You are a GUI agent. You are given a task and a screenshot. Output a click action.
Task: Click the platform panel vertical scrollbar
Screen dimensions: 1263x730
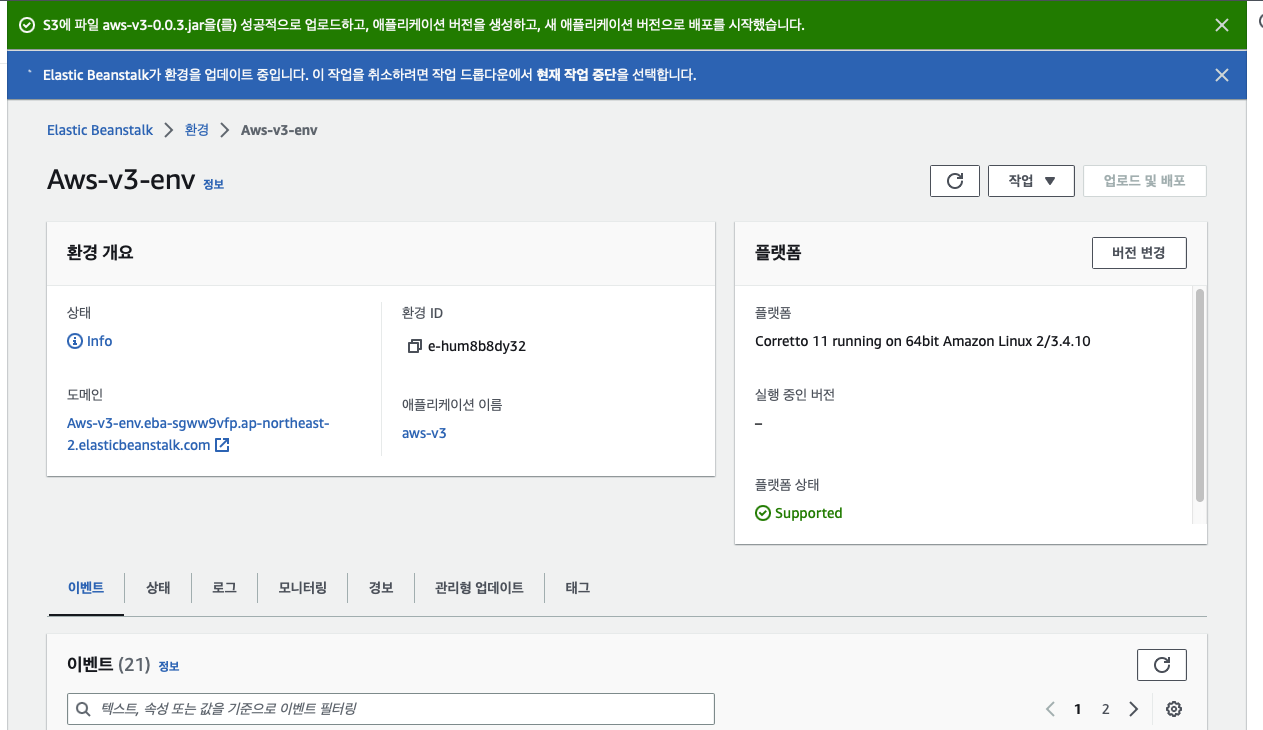pyautogui.click(x=1200, y=395)
